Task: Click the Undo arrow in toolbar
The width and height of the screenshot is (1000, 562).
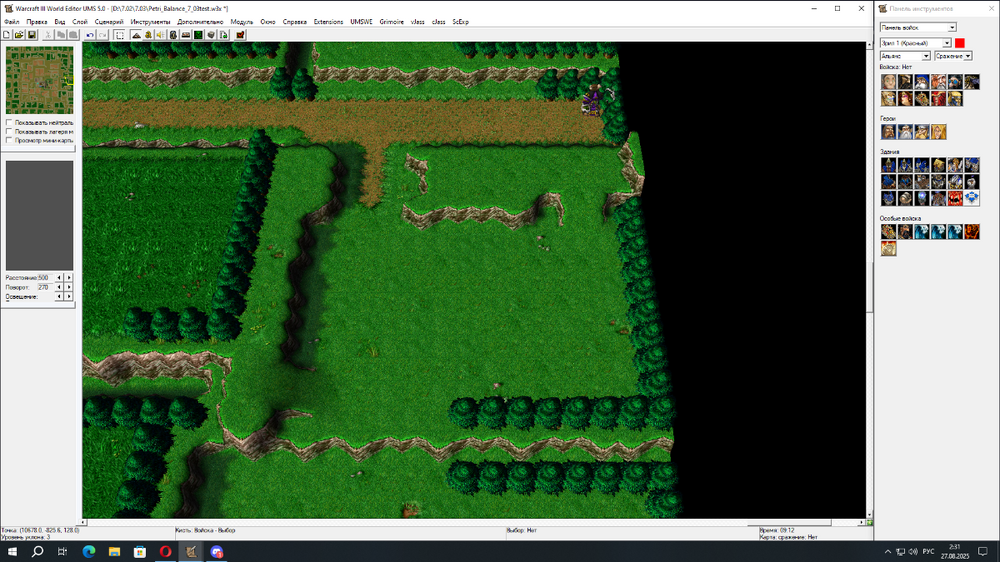Action: [x=90, y=35]
